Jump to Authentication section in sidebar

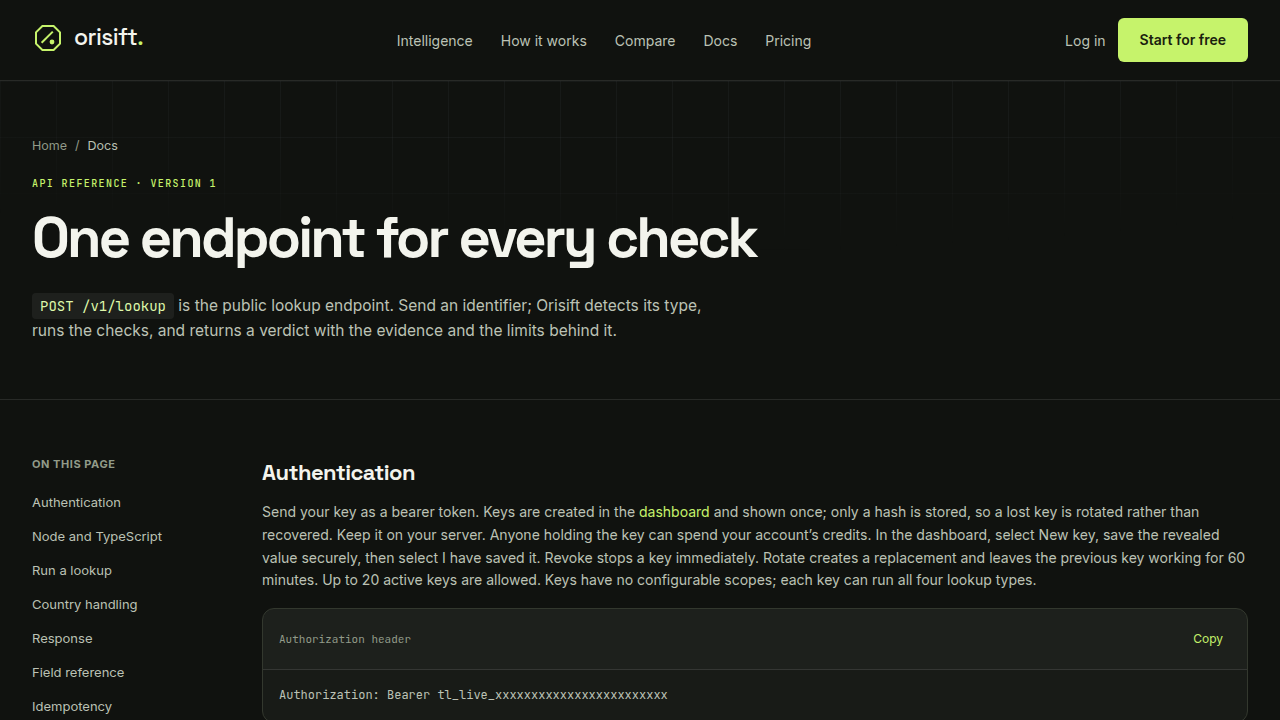point(76,503)
